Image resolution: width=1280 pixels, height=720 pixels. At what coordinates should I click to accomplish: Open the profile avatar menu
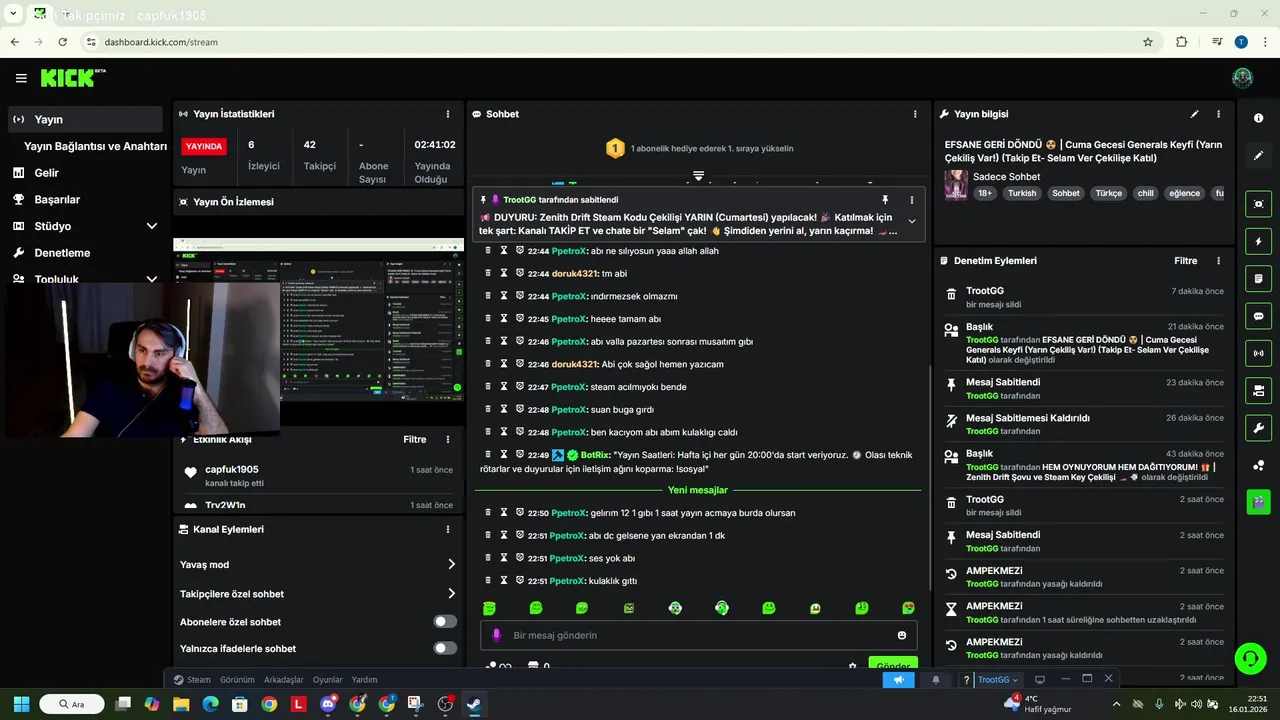tap(1242, 78)
